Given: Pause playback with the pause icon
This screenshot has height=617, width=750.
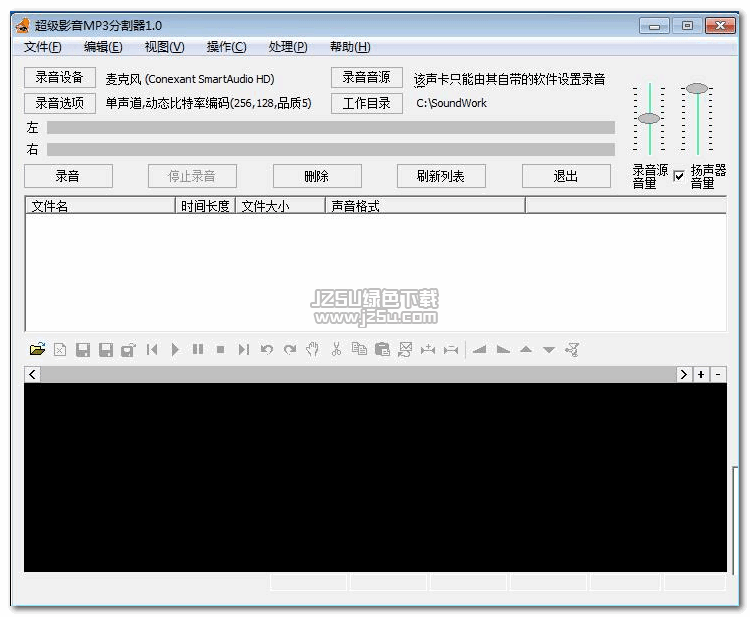Looking at the screenshot, I should tap(198, 350).
